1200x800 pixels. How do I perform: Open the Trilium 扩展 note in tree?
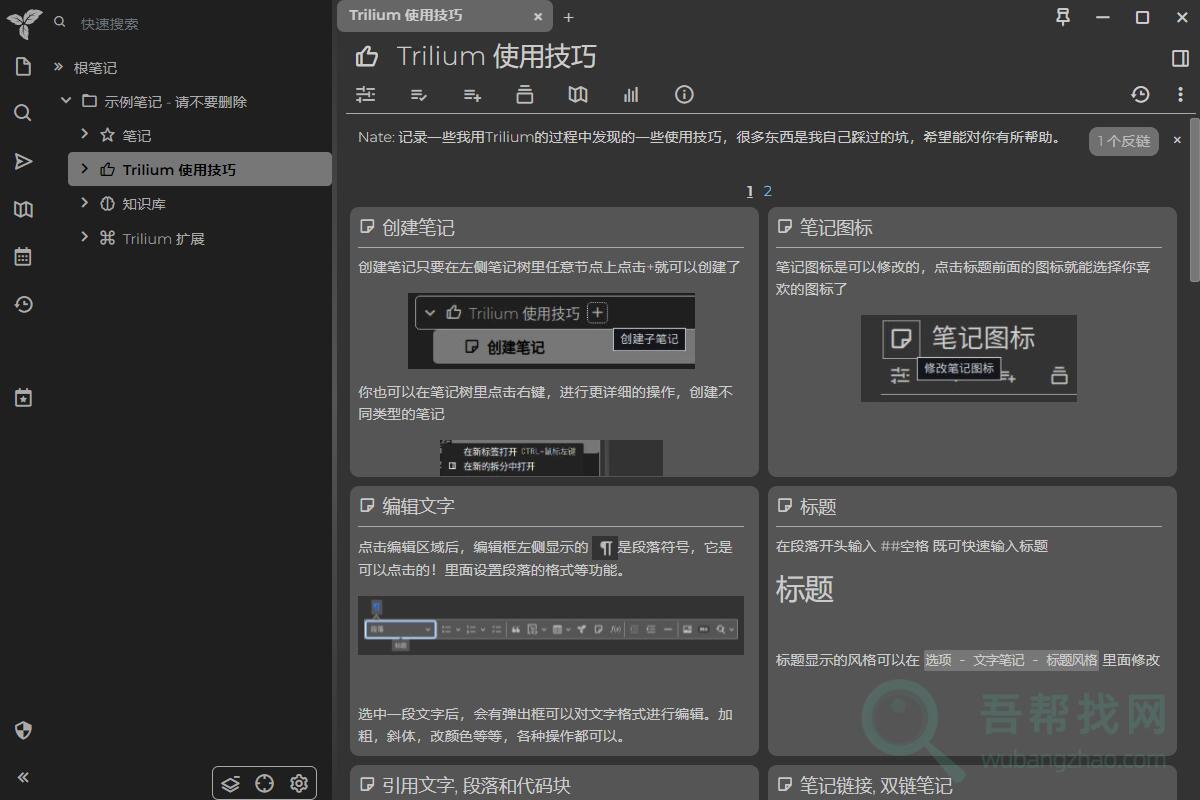pyautogui.click(x=163, y=239)
